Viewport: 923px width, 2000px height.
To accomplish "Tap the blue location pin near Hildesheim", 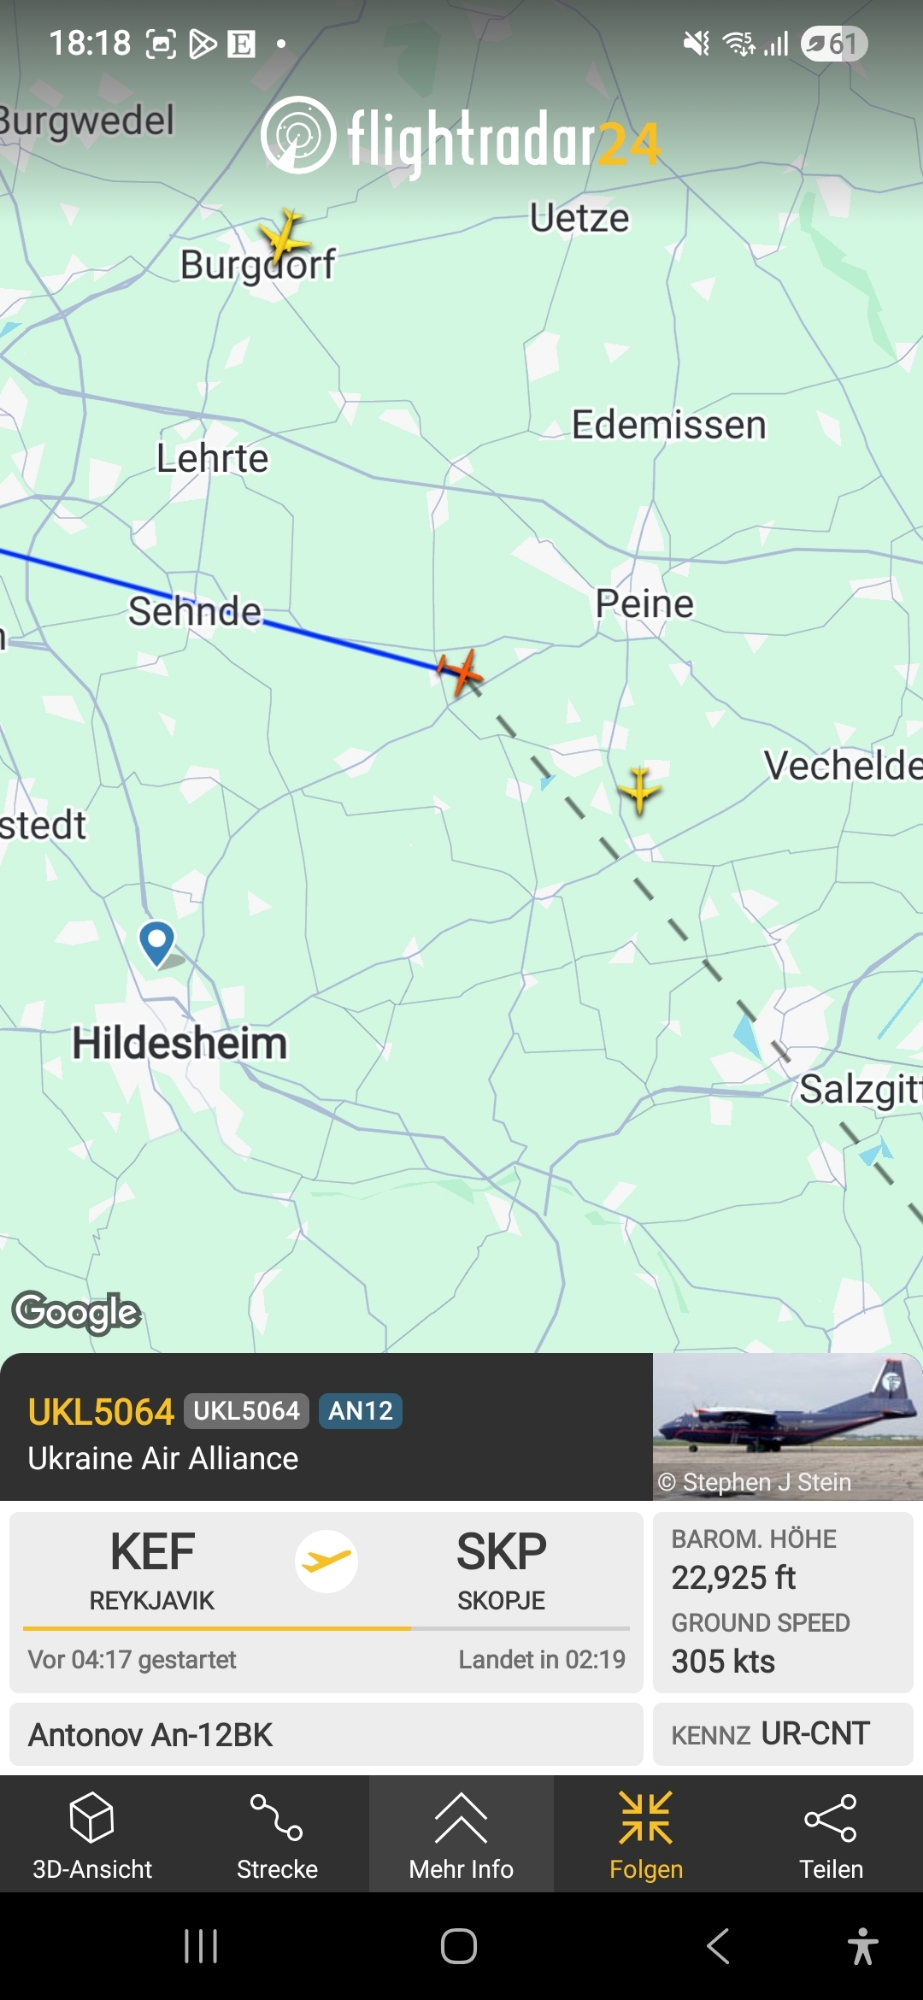I will [157, 943].
